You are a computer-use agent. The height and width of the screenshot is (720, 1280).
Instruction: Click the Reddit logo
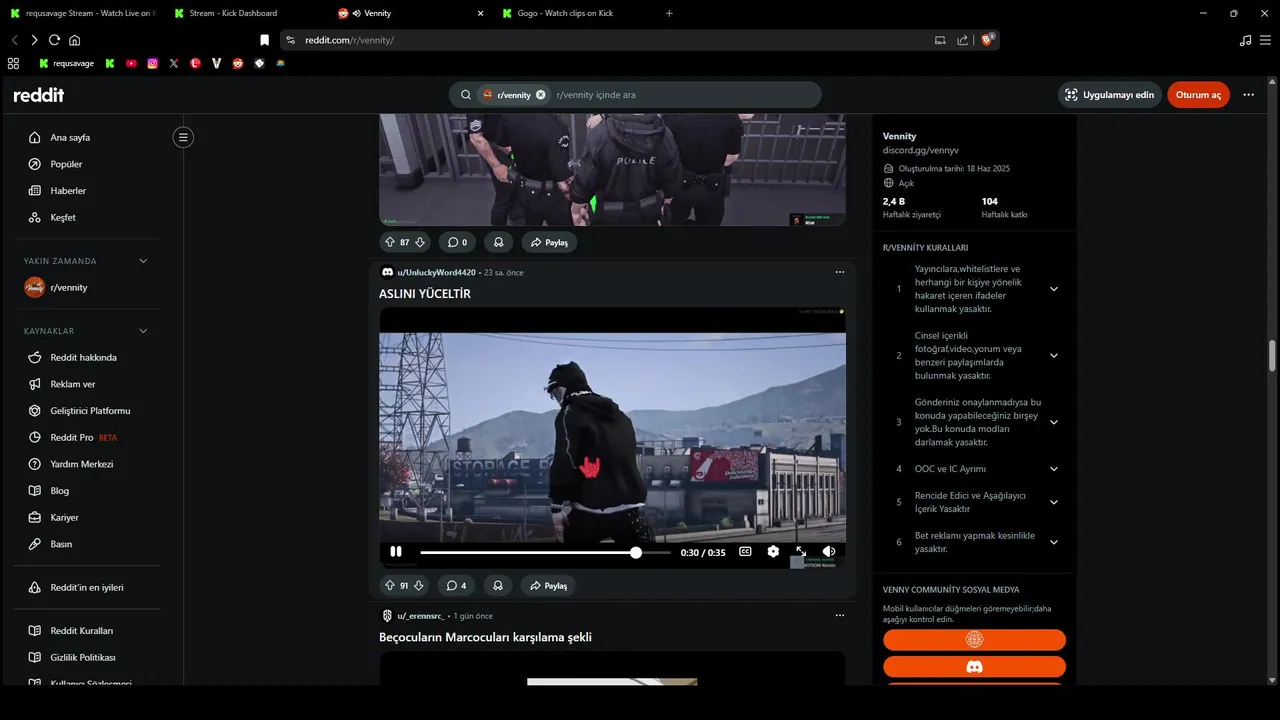(x=39, y=95)
